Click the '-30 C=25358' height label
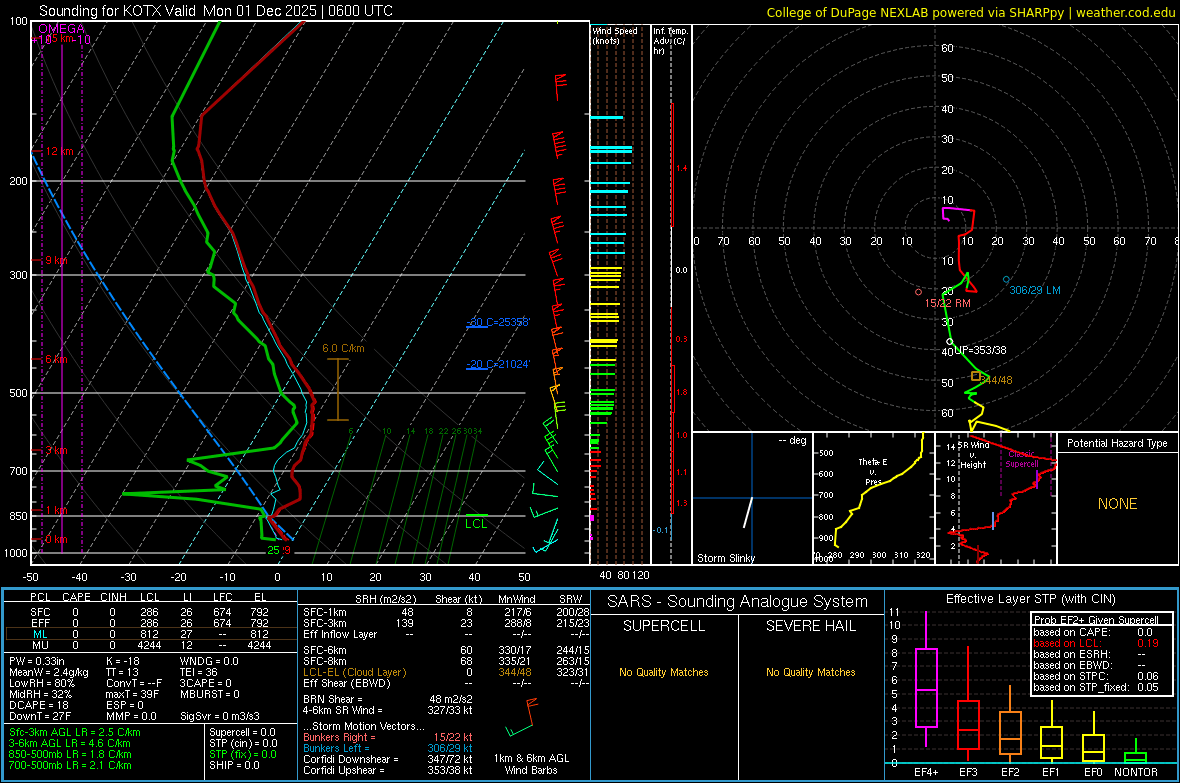 tap(498, 322)
